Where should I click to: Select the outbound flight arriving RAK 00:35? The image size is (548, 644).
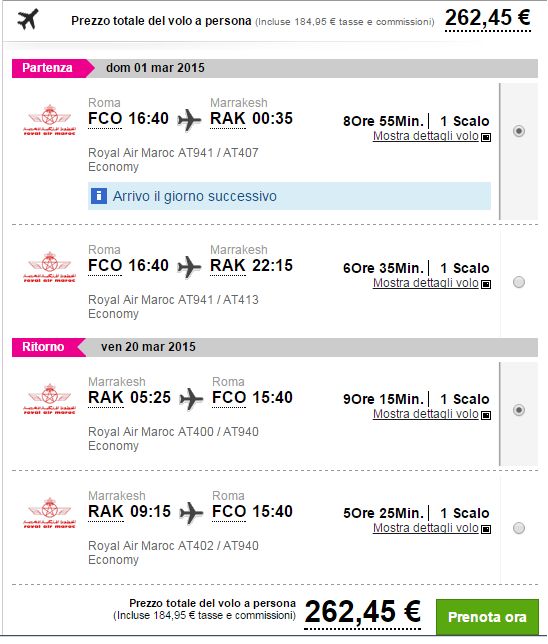tap(519, 131)
